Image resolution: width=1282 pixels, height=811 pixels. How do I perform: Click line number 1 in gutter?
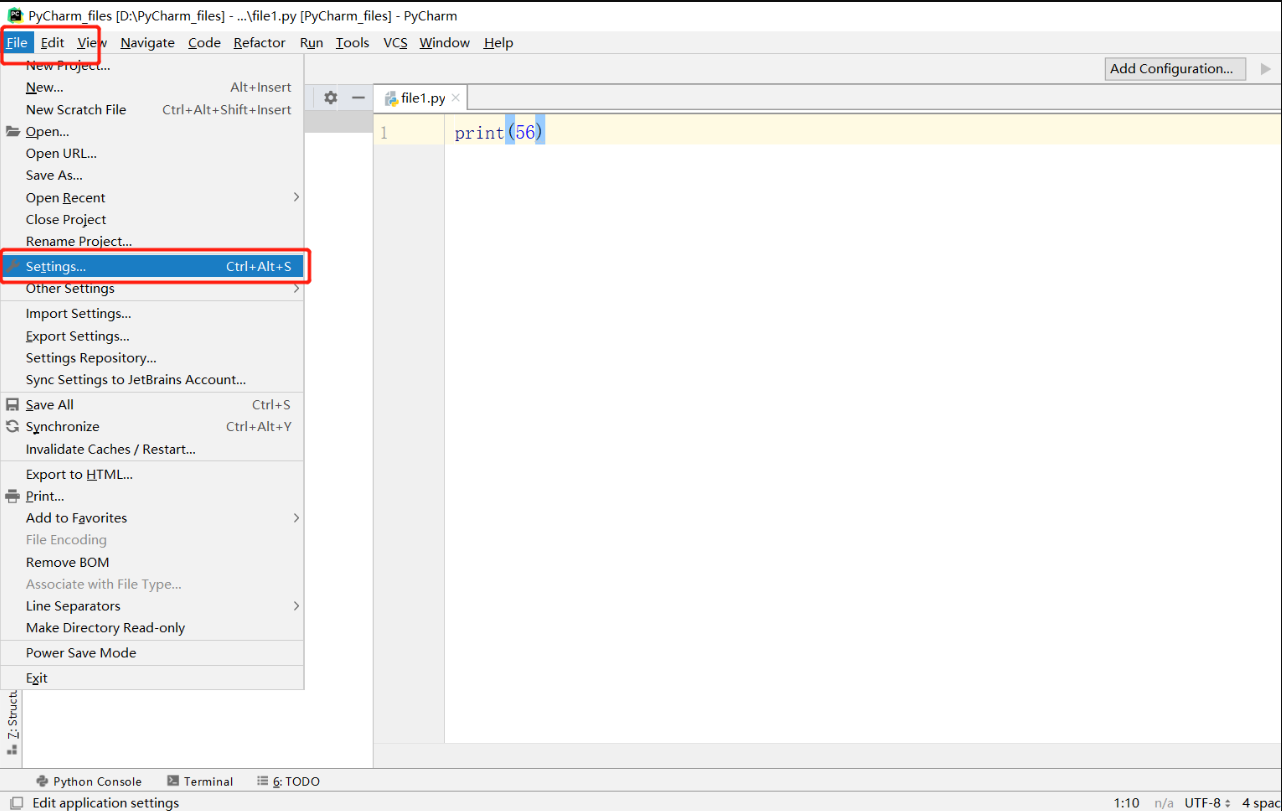tap(384, 133)
